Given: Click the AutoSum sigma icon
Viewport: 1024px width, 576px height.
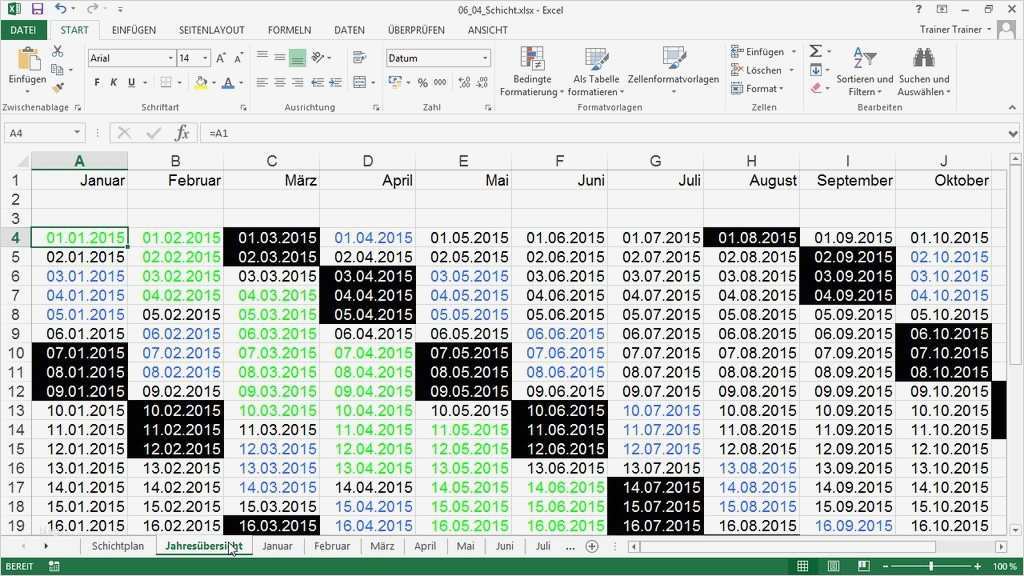Looking at the screenshot, I should pos(816,51).
